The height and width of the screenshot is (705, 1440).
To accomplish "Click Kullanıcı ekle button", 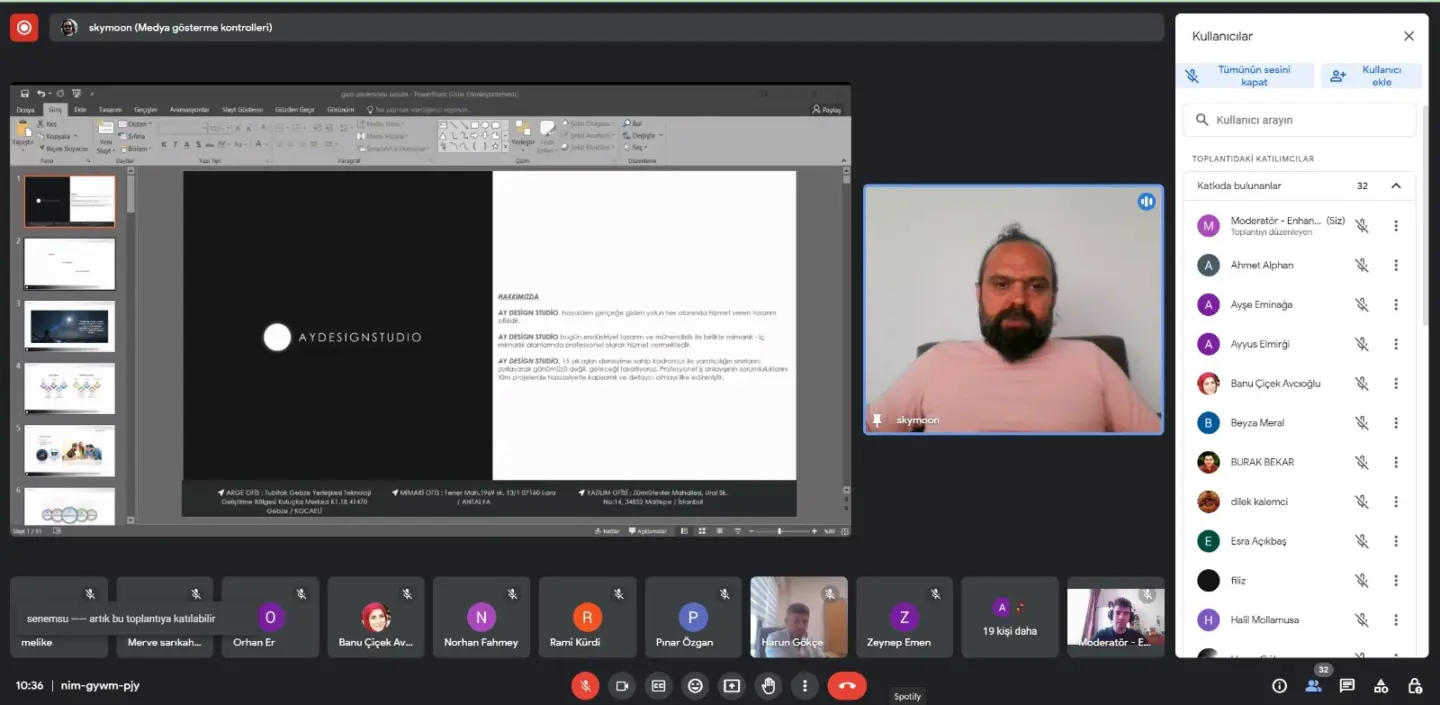I will click(x=1371, y=76).
